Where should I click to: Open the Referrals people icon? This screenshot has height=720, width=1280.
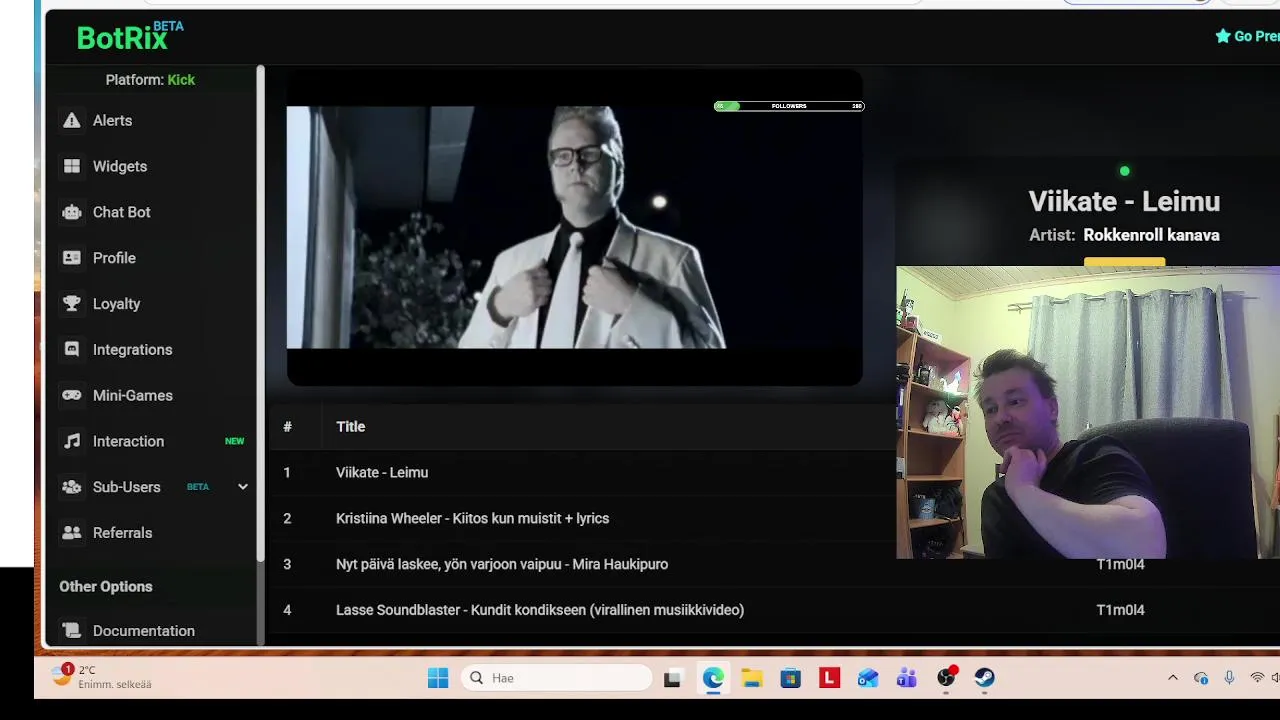(x=71, y=533)
